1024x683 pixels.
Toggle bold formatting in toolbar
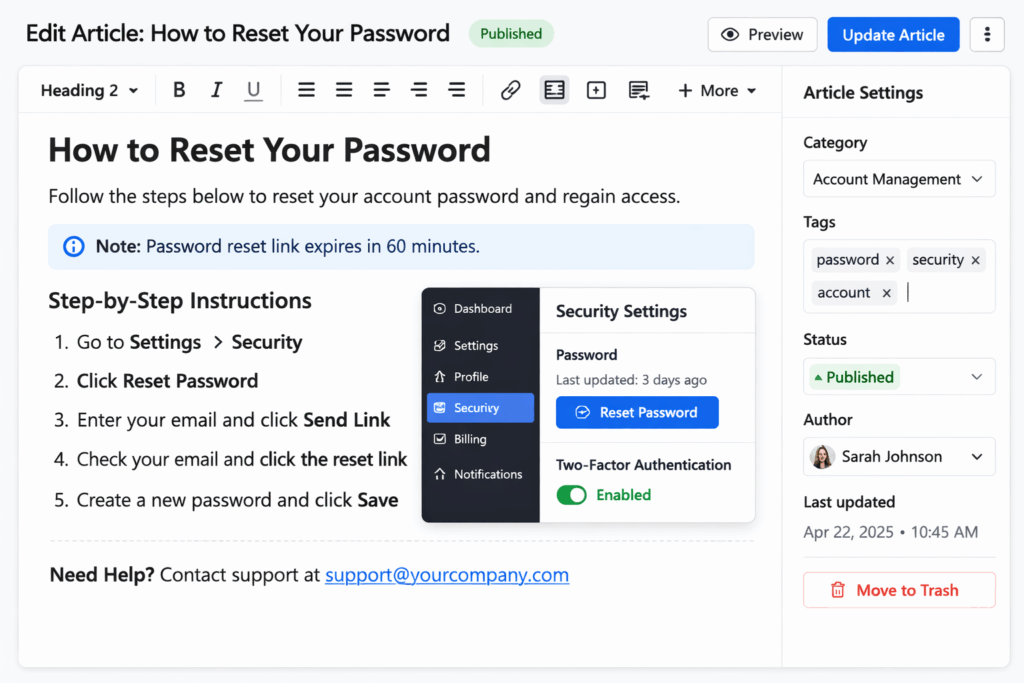(179, 90)
